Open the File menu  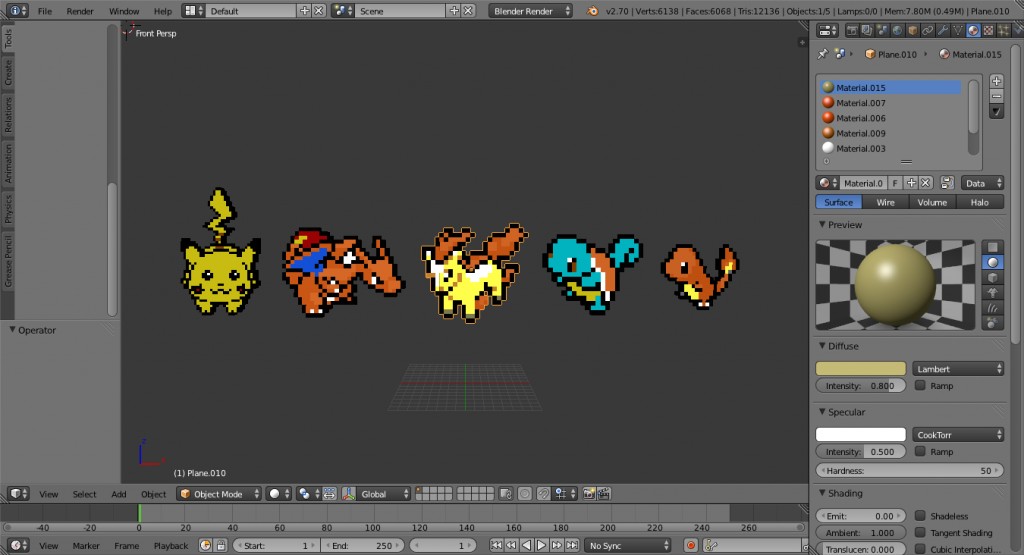click(x=44, y=11)
